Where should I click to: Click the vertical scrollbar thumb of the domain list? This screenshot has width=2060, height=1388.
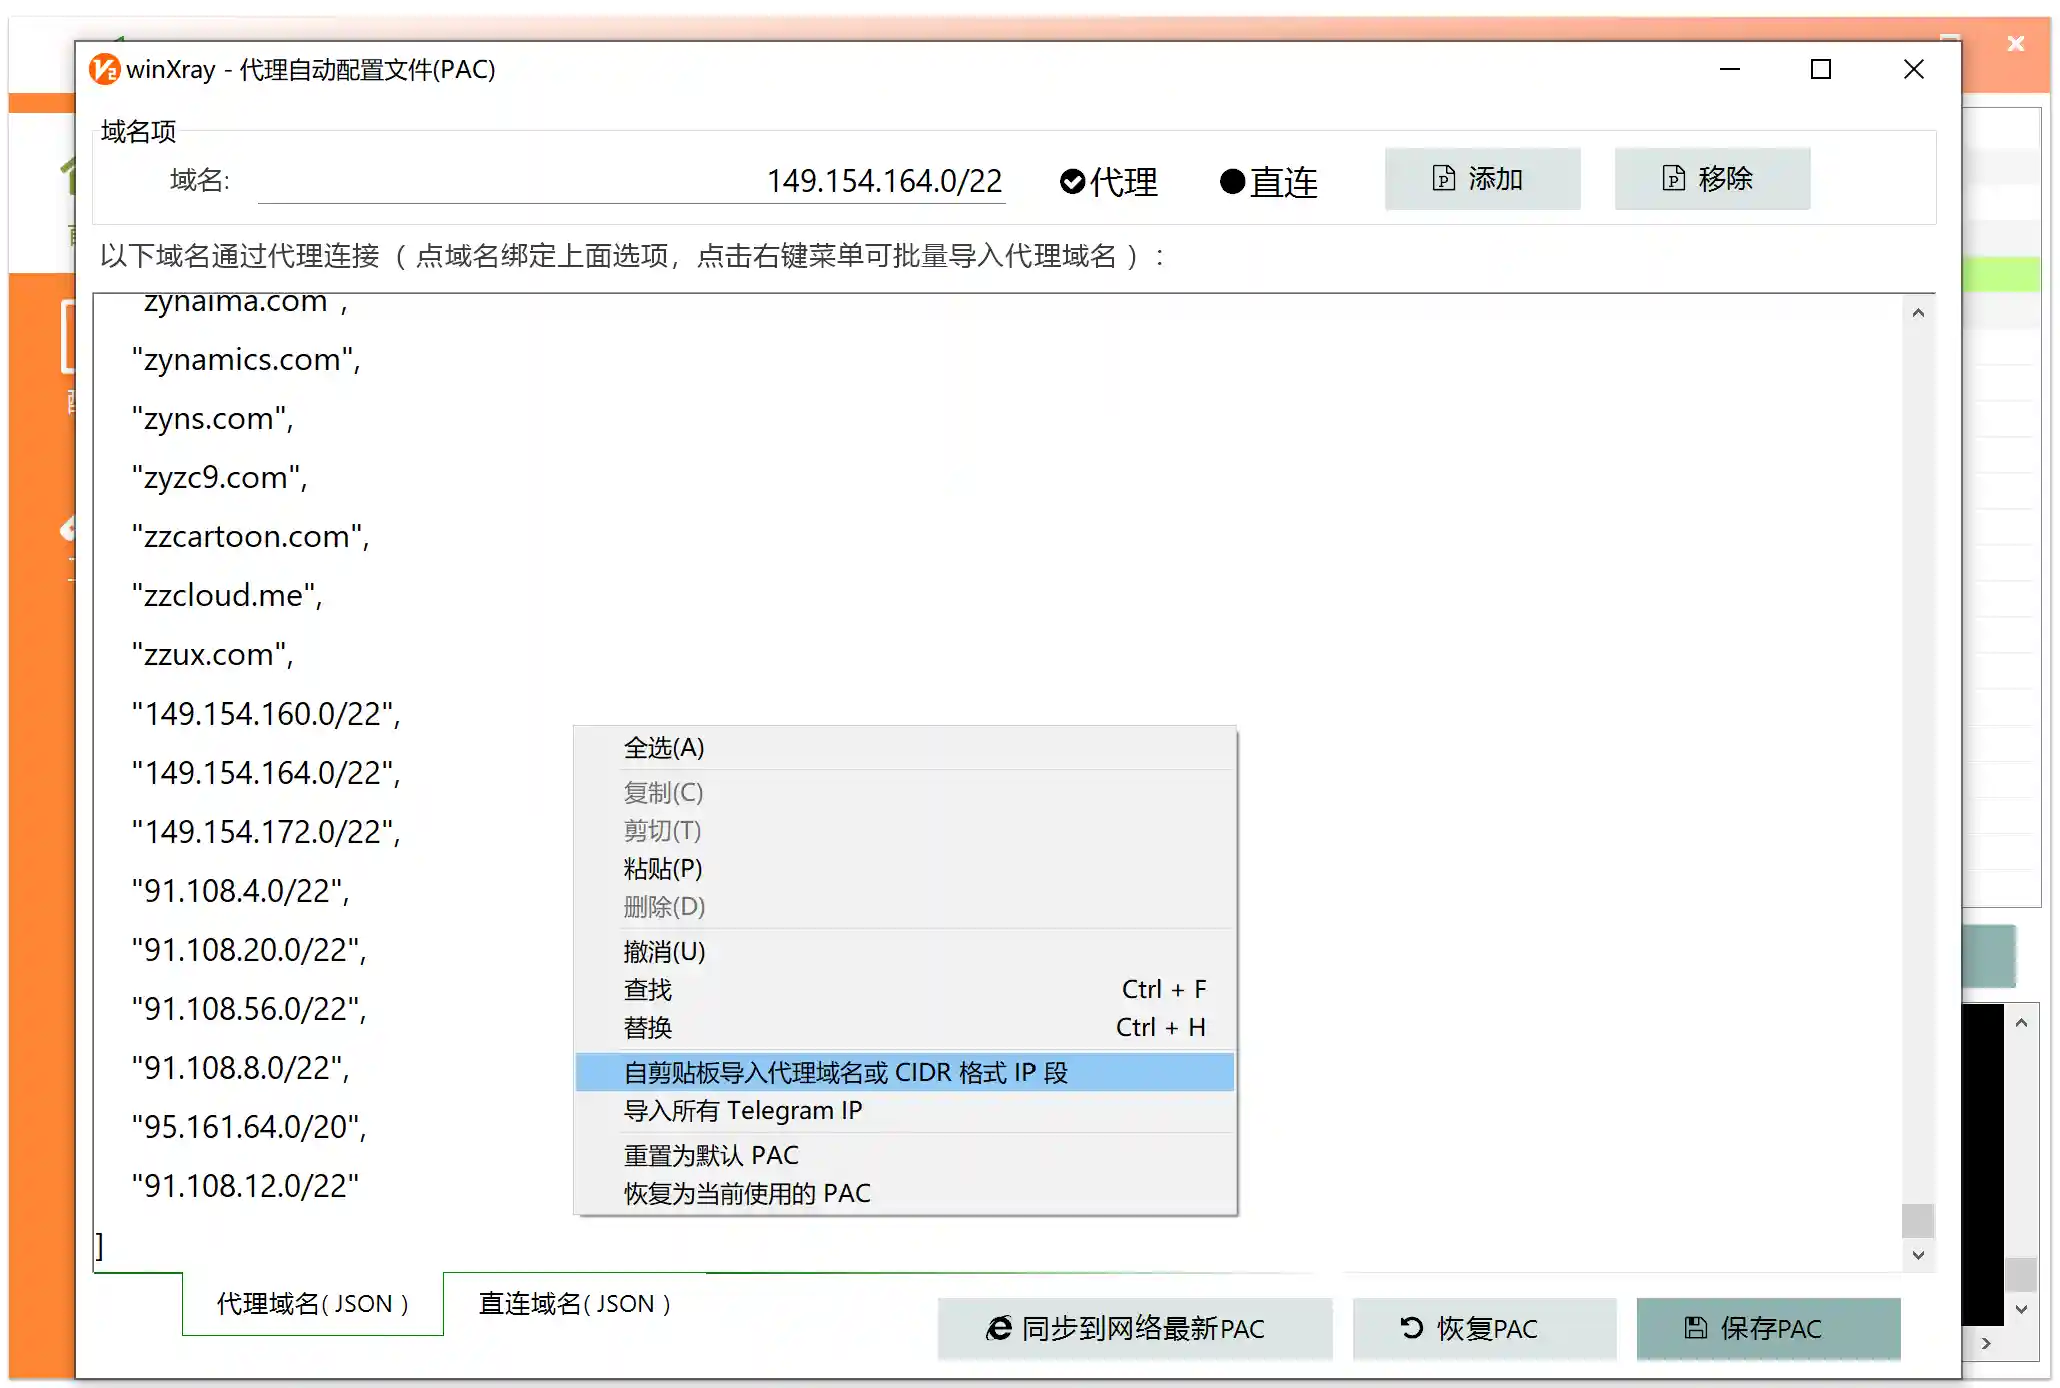coord(1918,1220)
